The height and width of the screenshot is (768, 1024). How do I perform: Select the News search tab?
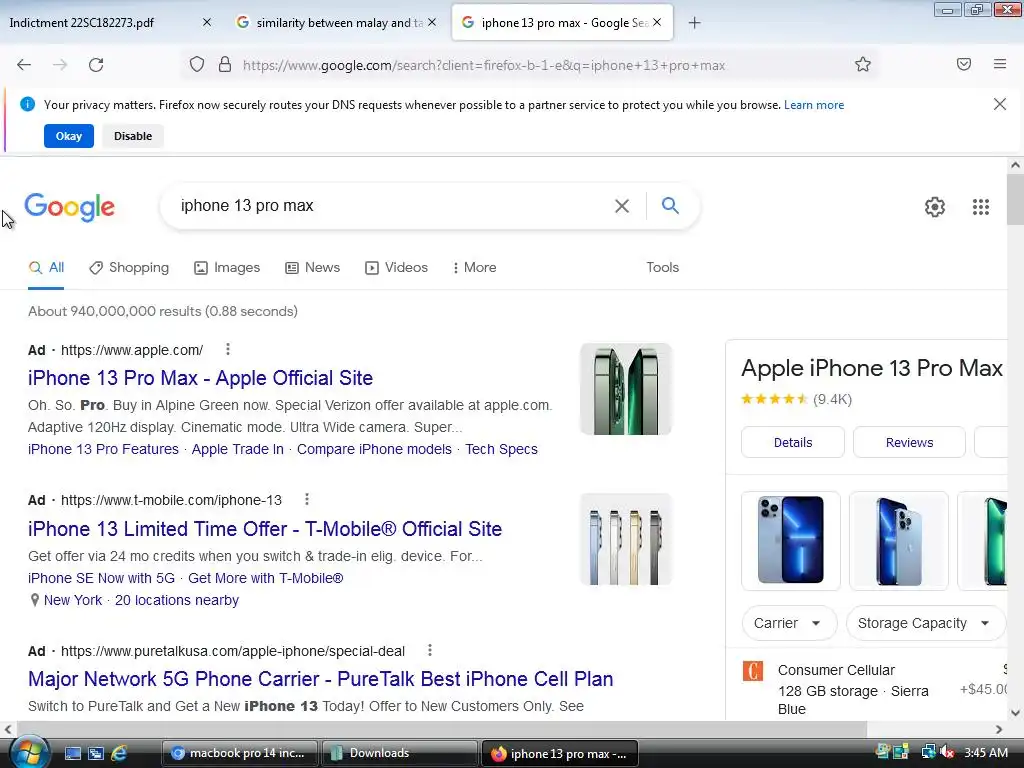coord(313,268)
